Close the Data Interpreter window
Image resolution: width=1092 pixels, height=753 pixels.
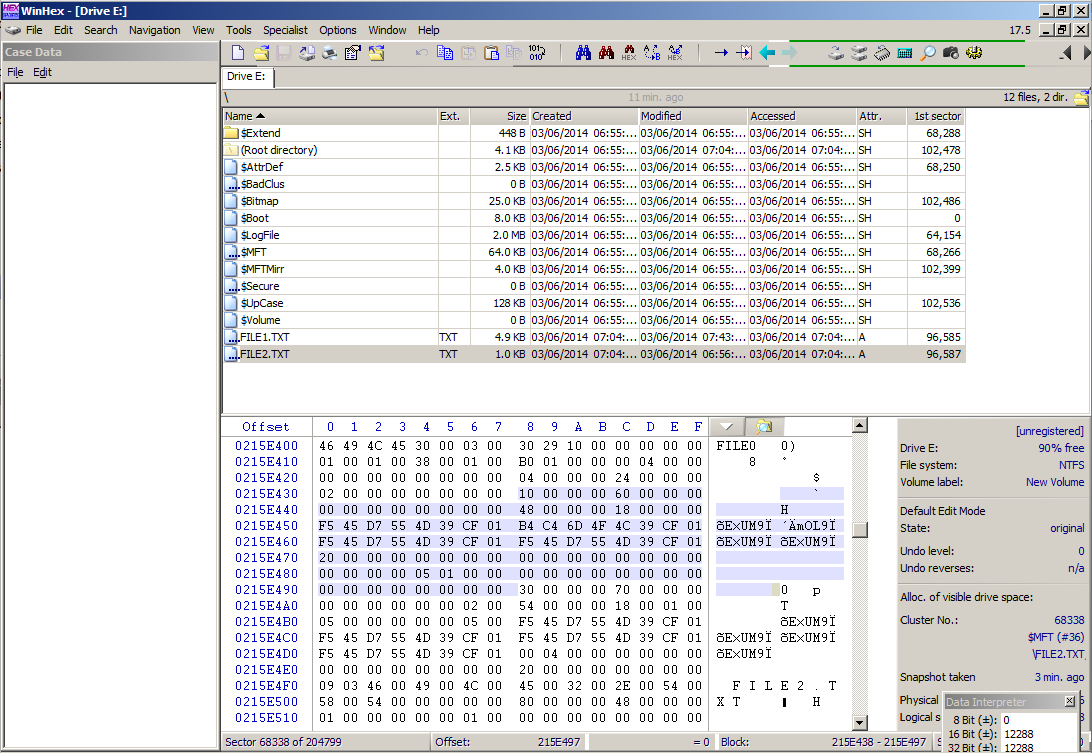tap(1069, 702)
